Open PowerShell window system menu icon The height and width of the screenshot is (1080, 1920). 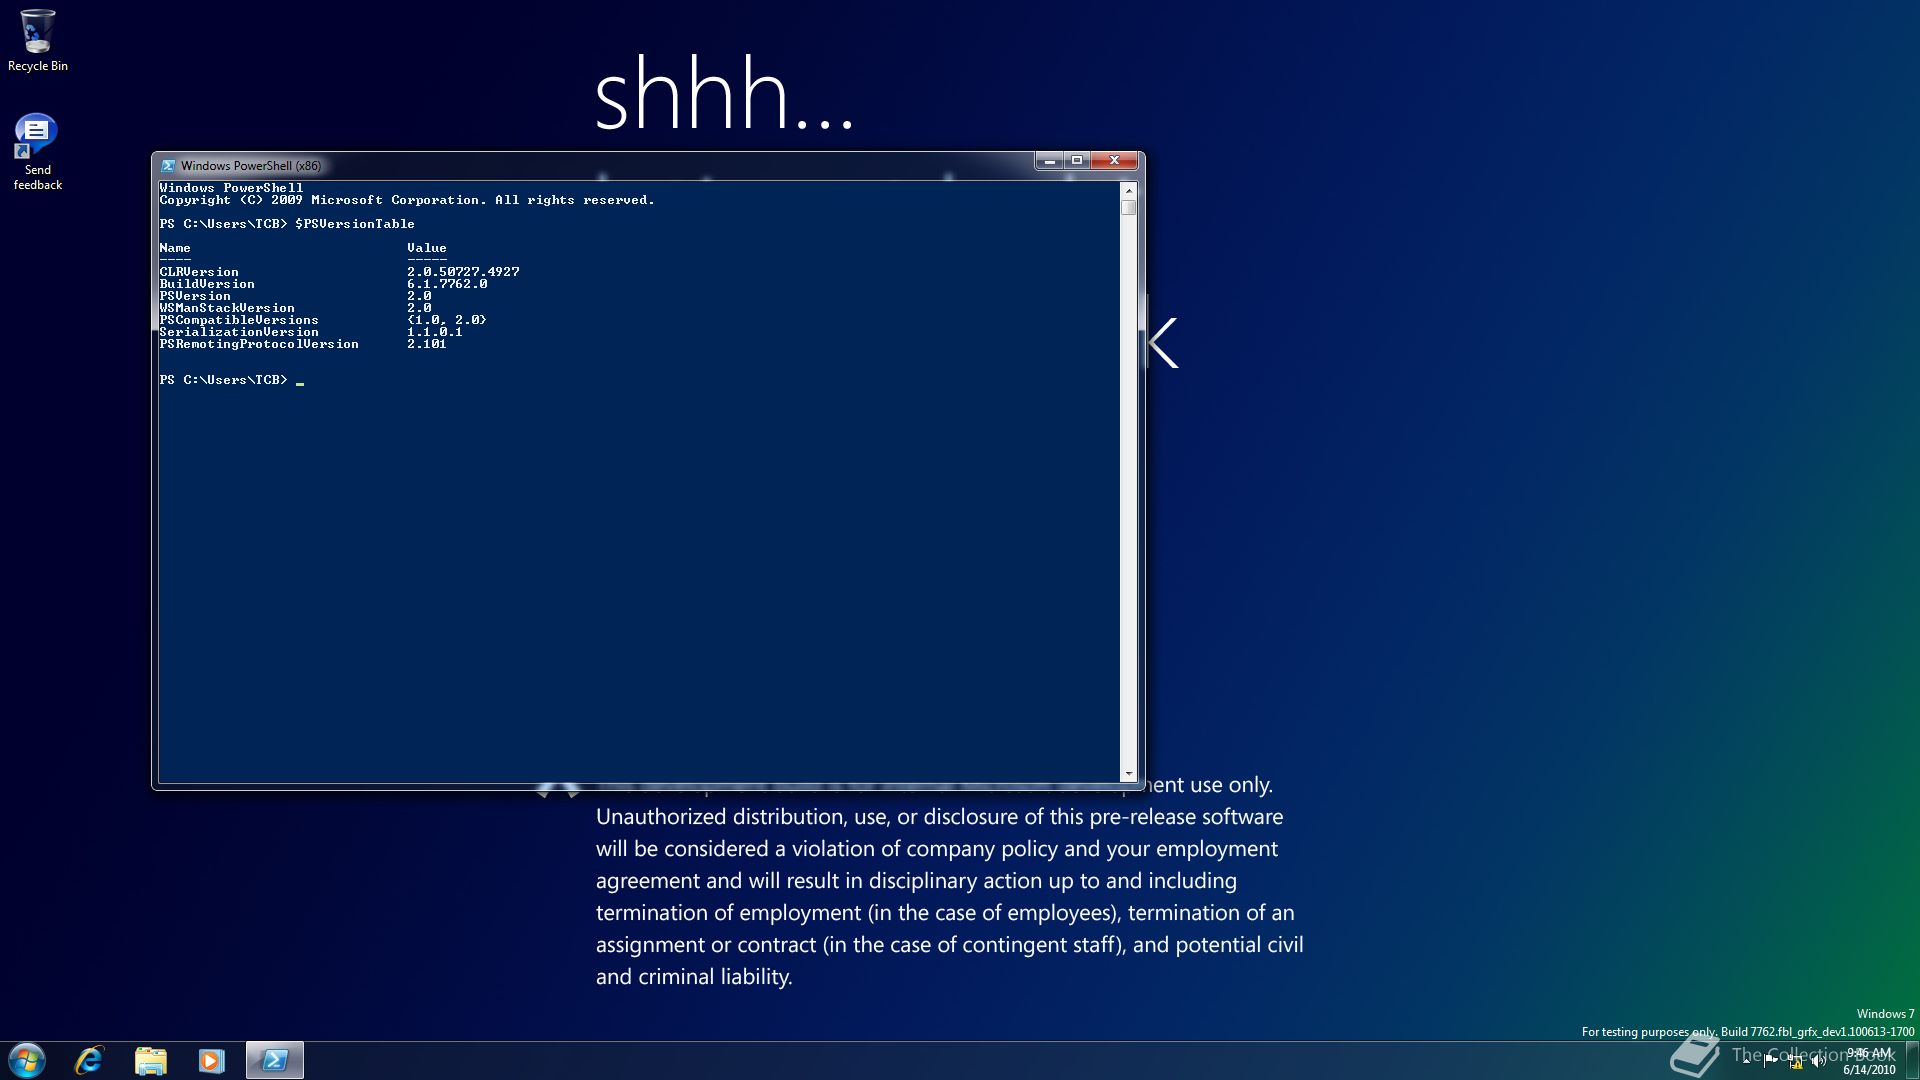click(x=168, y=166)
